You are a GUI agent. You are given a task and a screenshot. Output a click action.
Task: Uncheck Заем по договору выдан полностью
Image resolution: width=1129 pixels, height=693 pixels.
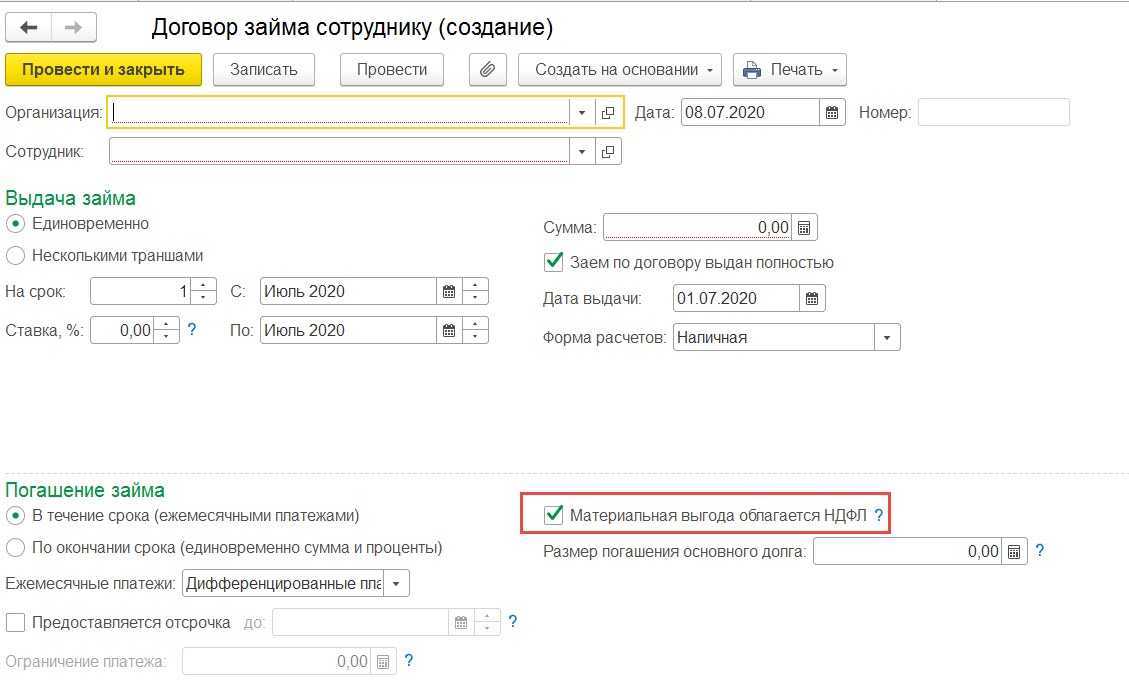[x=553, y=261]
